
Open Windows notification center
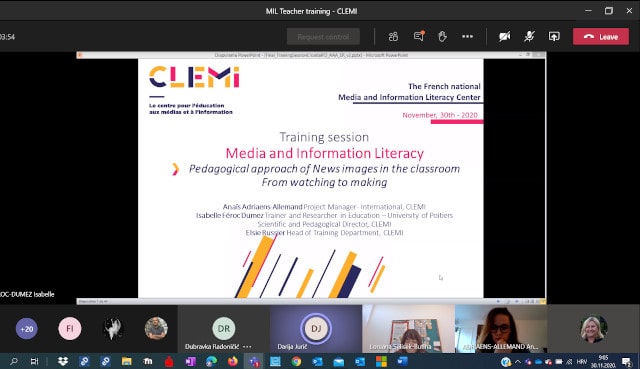point(627,362)
